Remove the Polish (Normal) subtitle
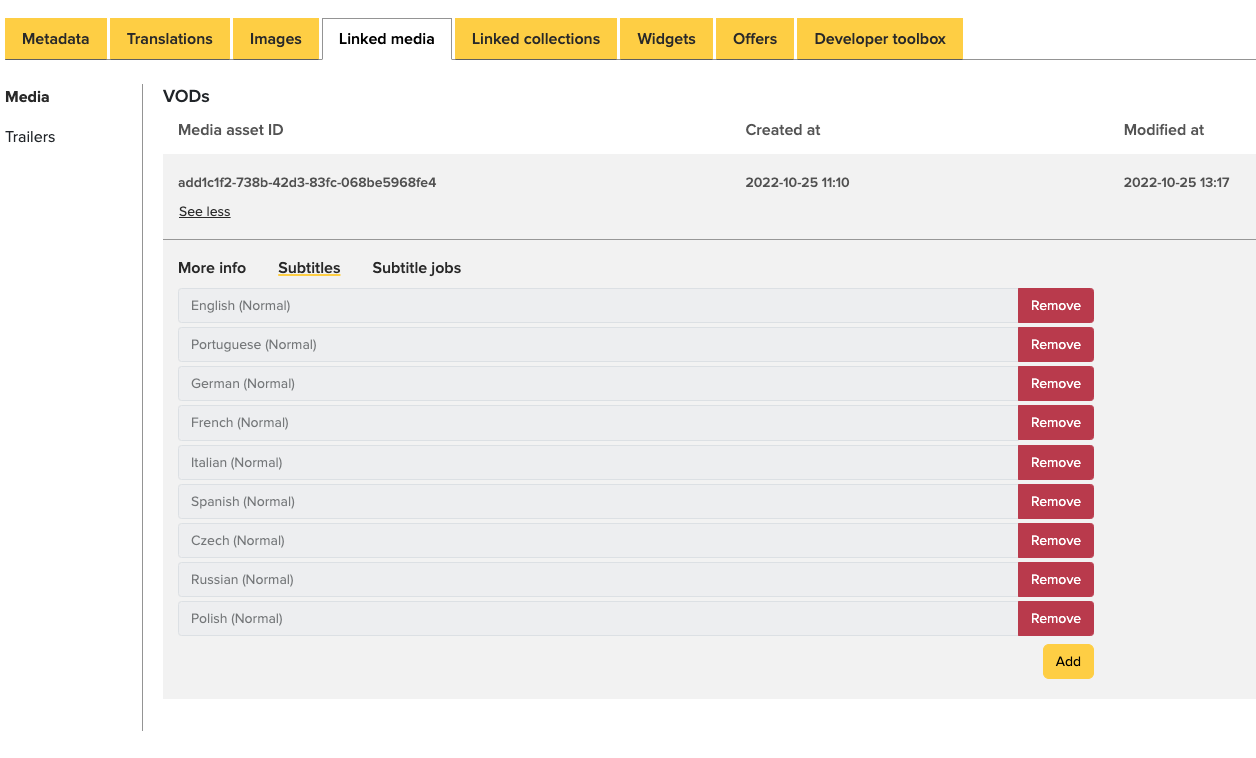1256x758 pixels. coord(1056,619)
